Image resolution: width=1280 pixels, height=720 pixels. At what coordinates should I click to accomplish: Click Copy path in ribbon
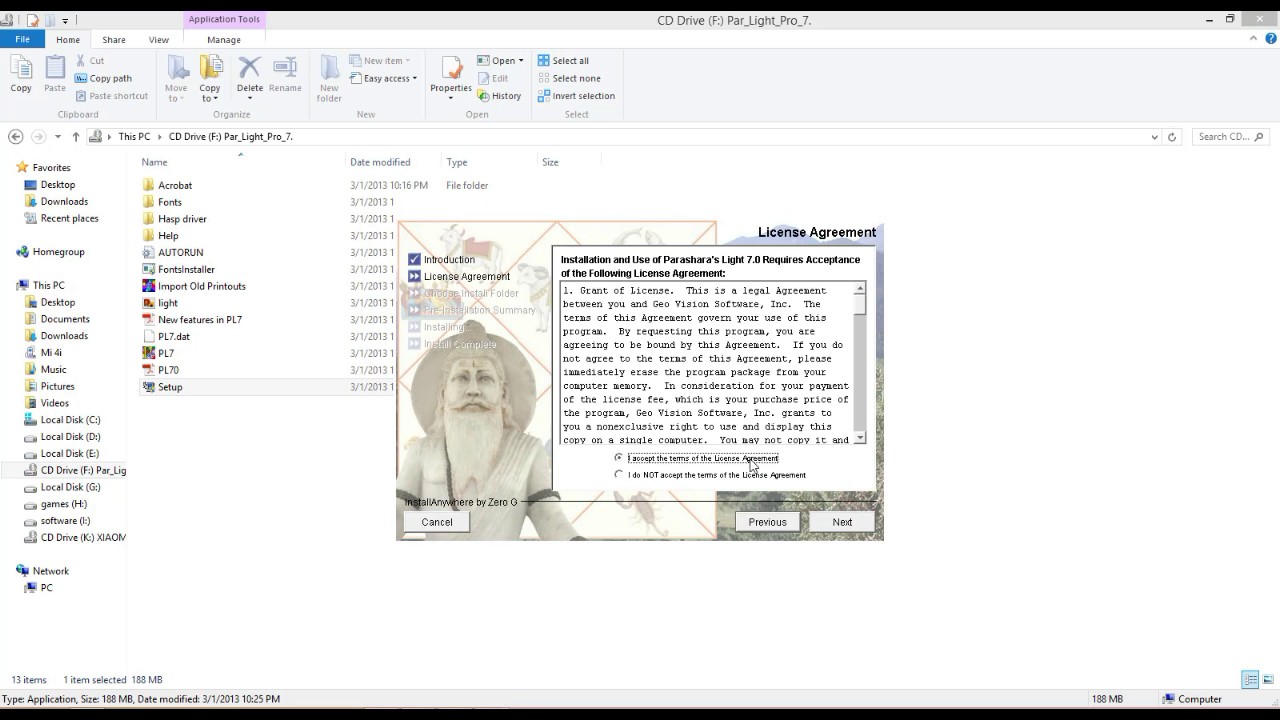pyautogui.click(x=103, y=78)
